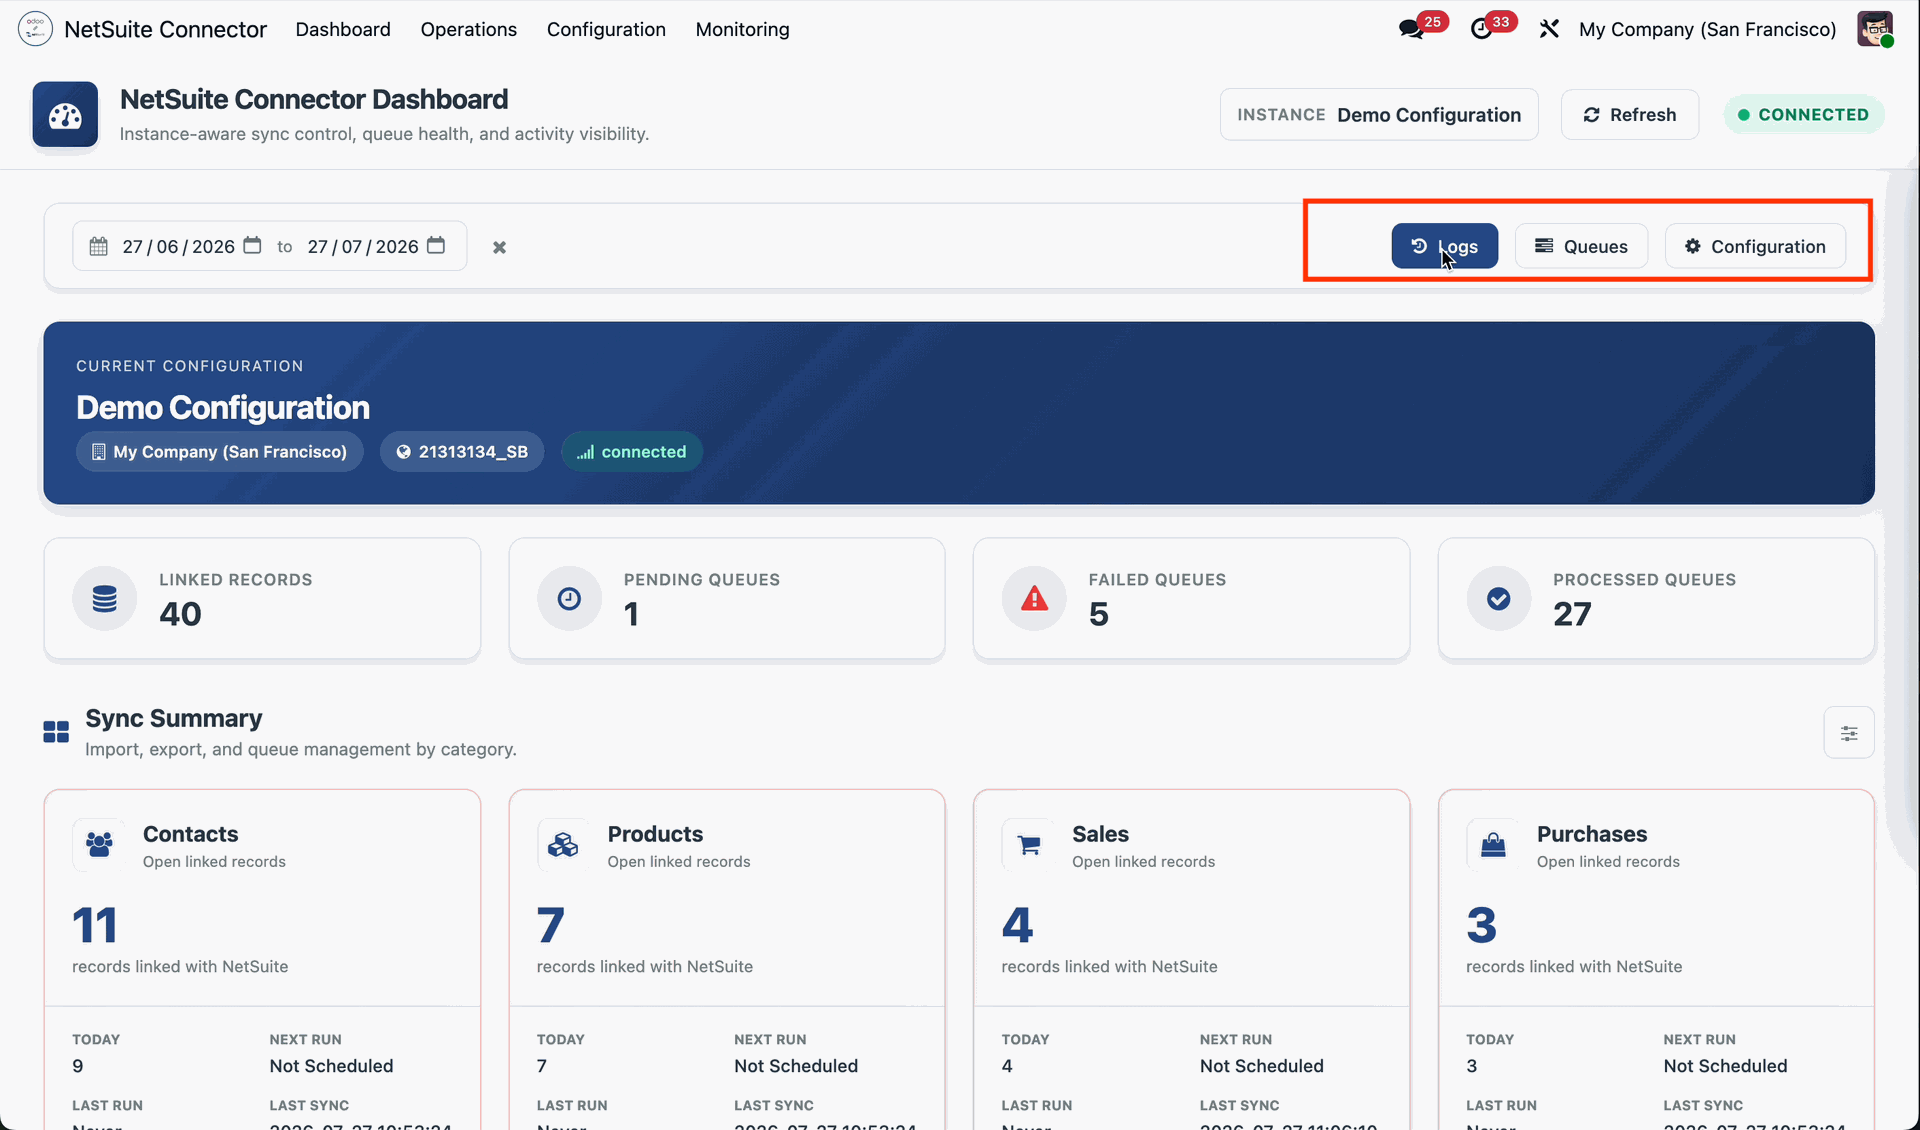This screenshot has height=1130, width=1920.
Task: Open the Instance Demo Configuration selector
Action: pos(1379,115)
